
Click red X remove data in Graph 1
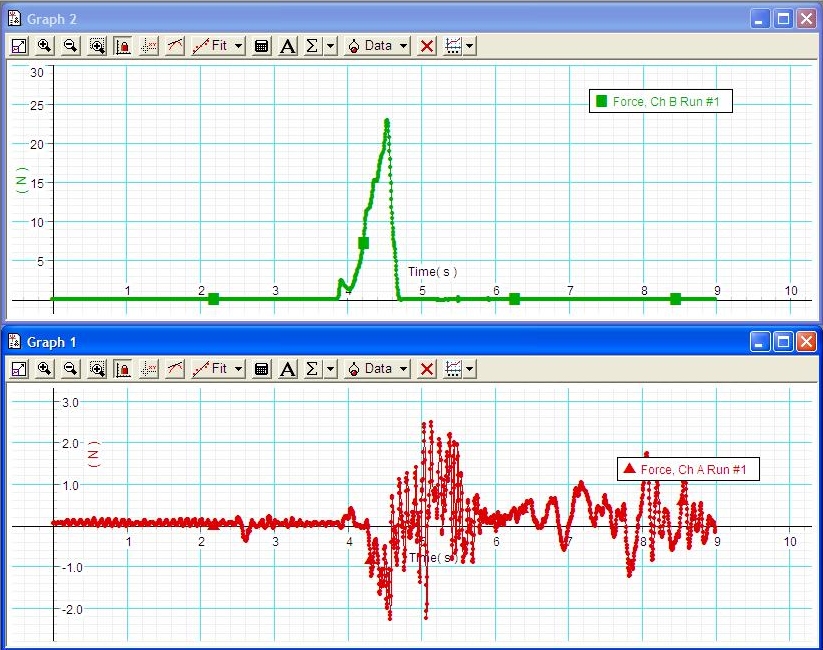[x=427, y=369]
